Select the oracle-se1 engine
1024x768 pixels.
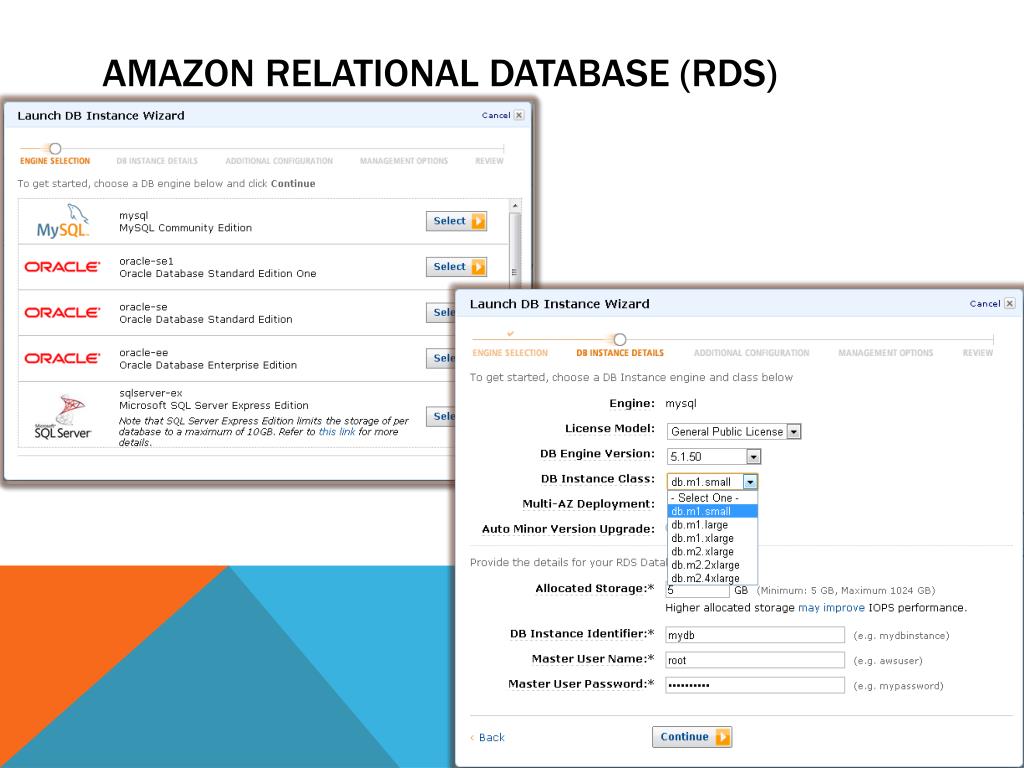click(x=456, y=266)
